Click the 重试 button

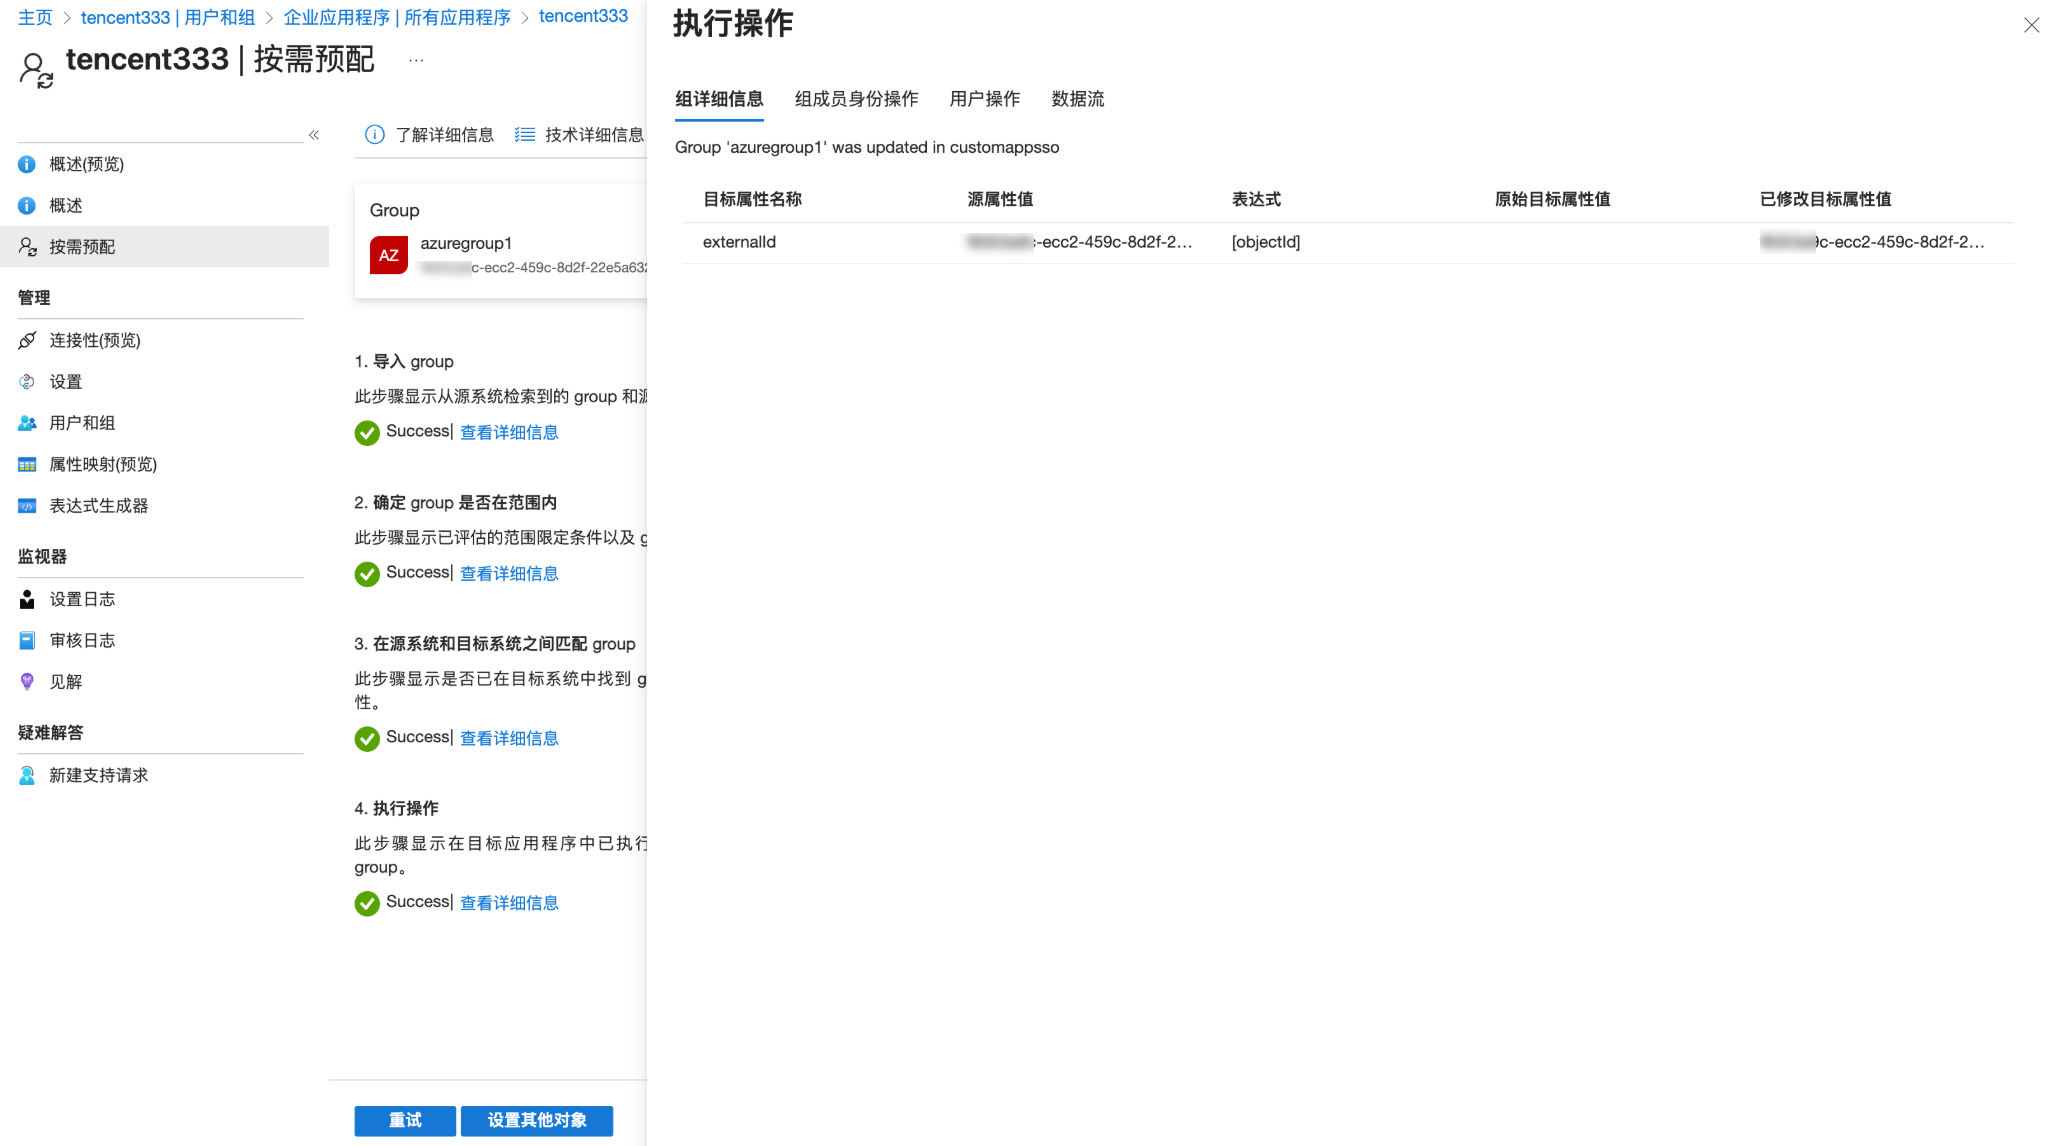coord(405,1120)
